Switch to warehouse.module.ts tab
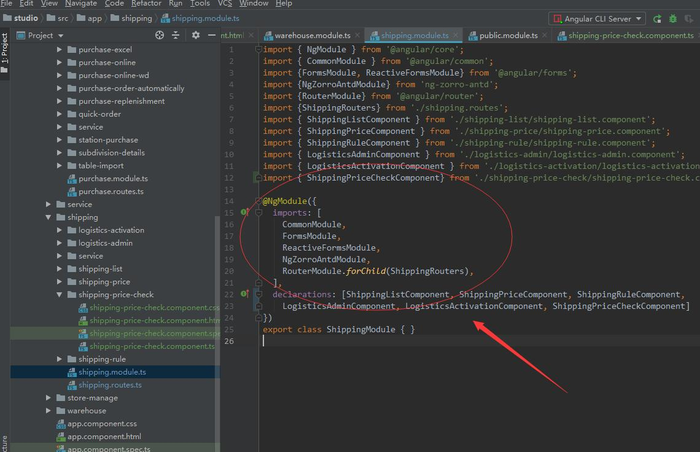This screenshot has width=700, height=452. click(x=312, y=35)
